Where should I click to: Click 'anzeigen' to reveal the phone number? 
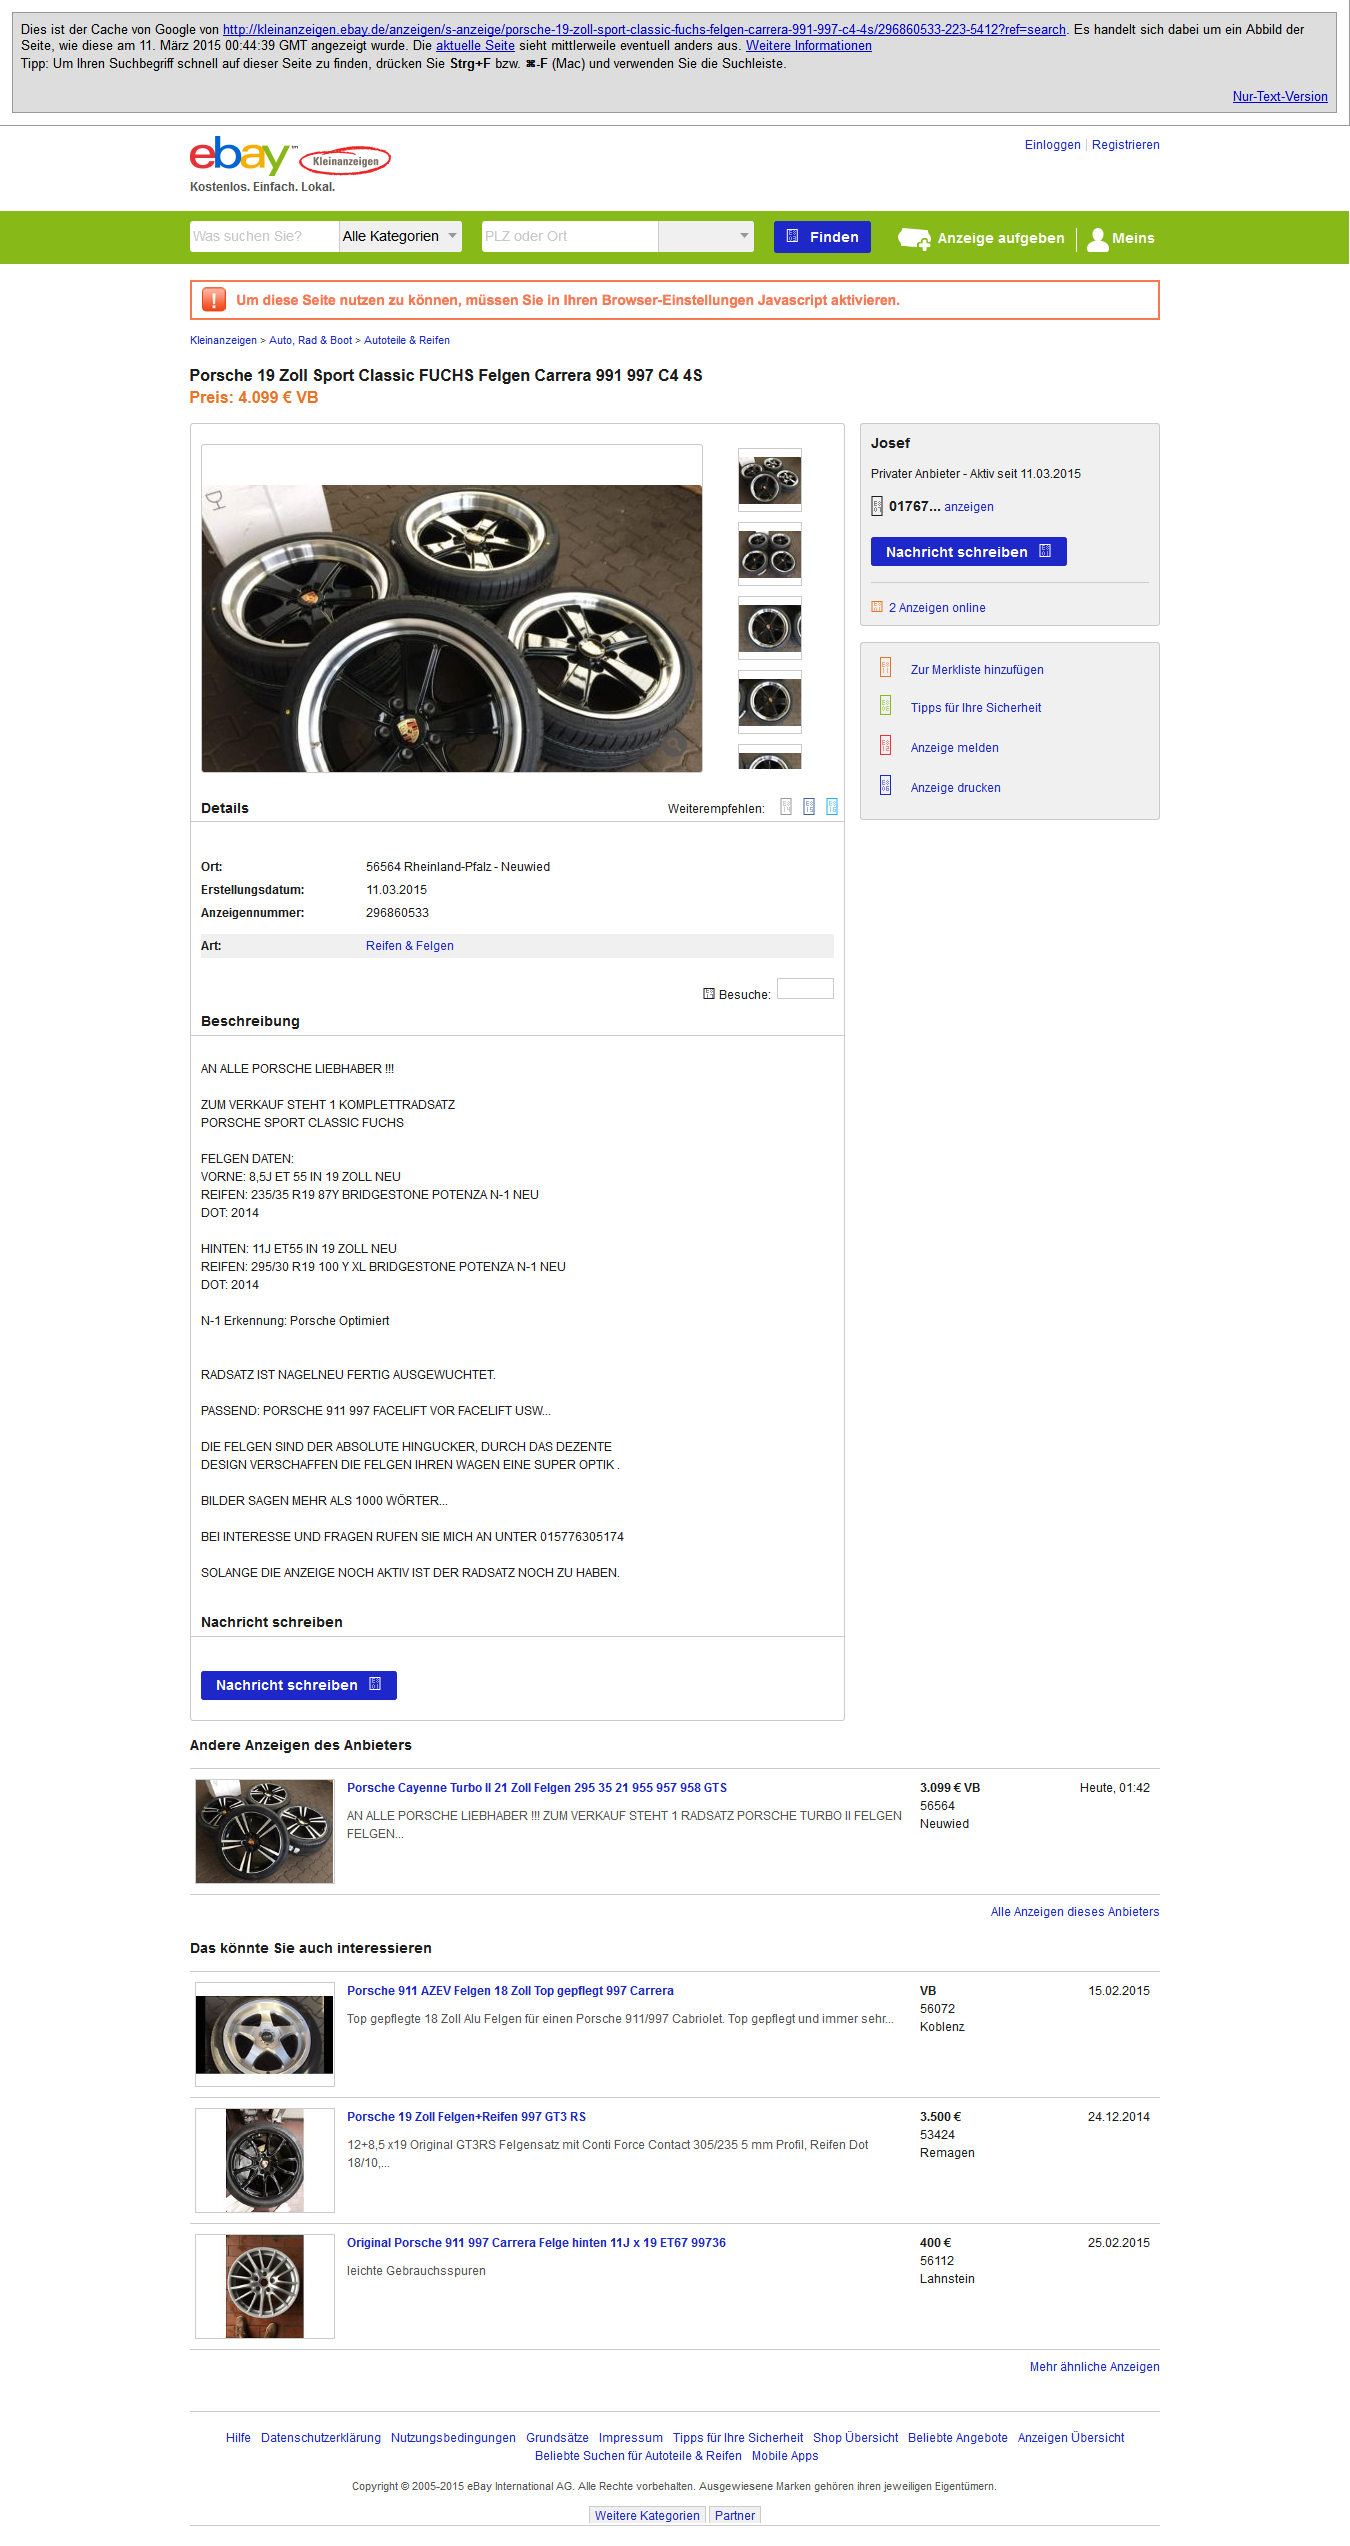pos(969,507)
